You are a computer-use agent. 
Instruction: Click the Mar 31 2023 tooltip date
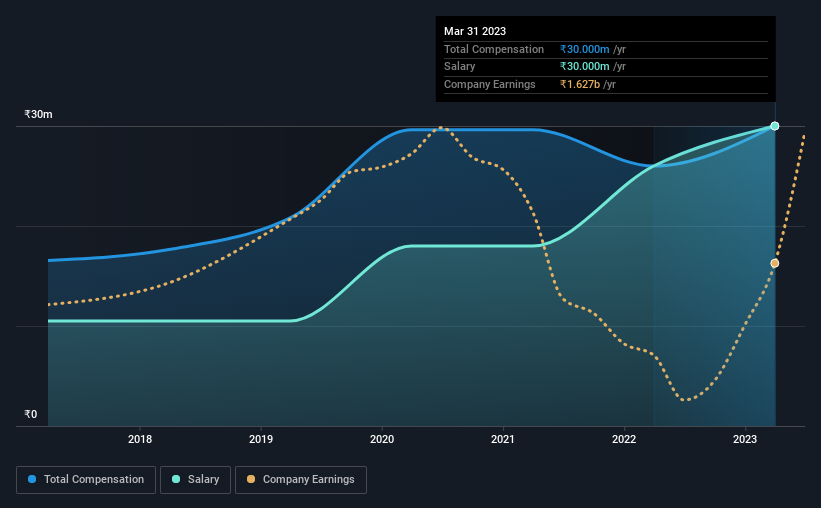tap(475, 31)
